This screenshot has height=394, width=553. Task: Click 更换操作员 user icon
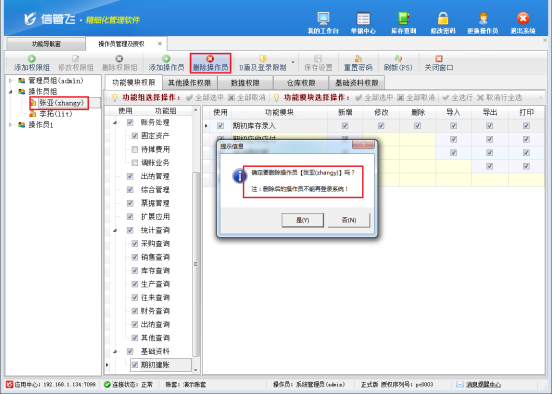click(x=483, y=18)
